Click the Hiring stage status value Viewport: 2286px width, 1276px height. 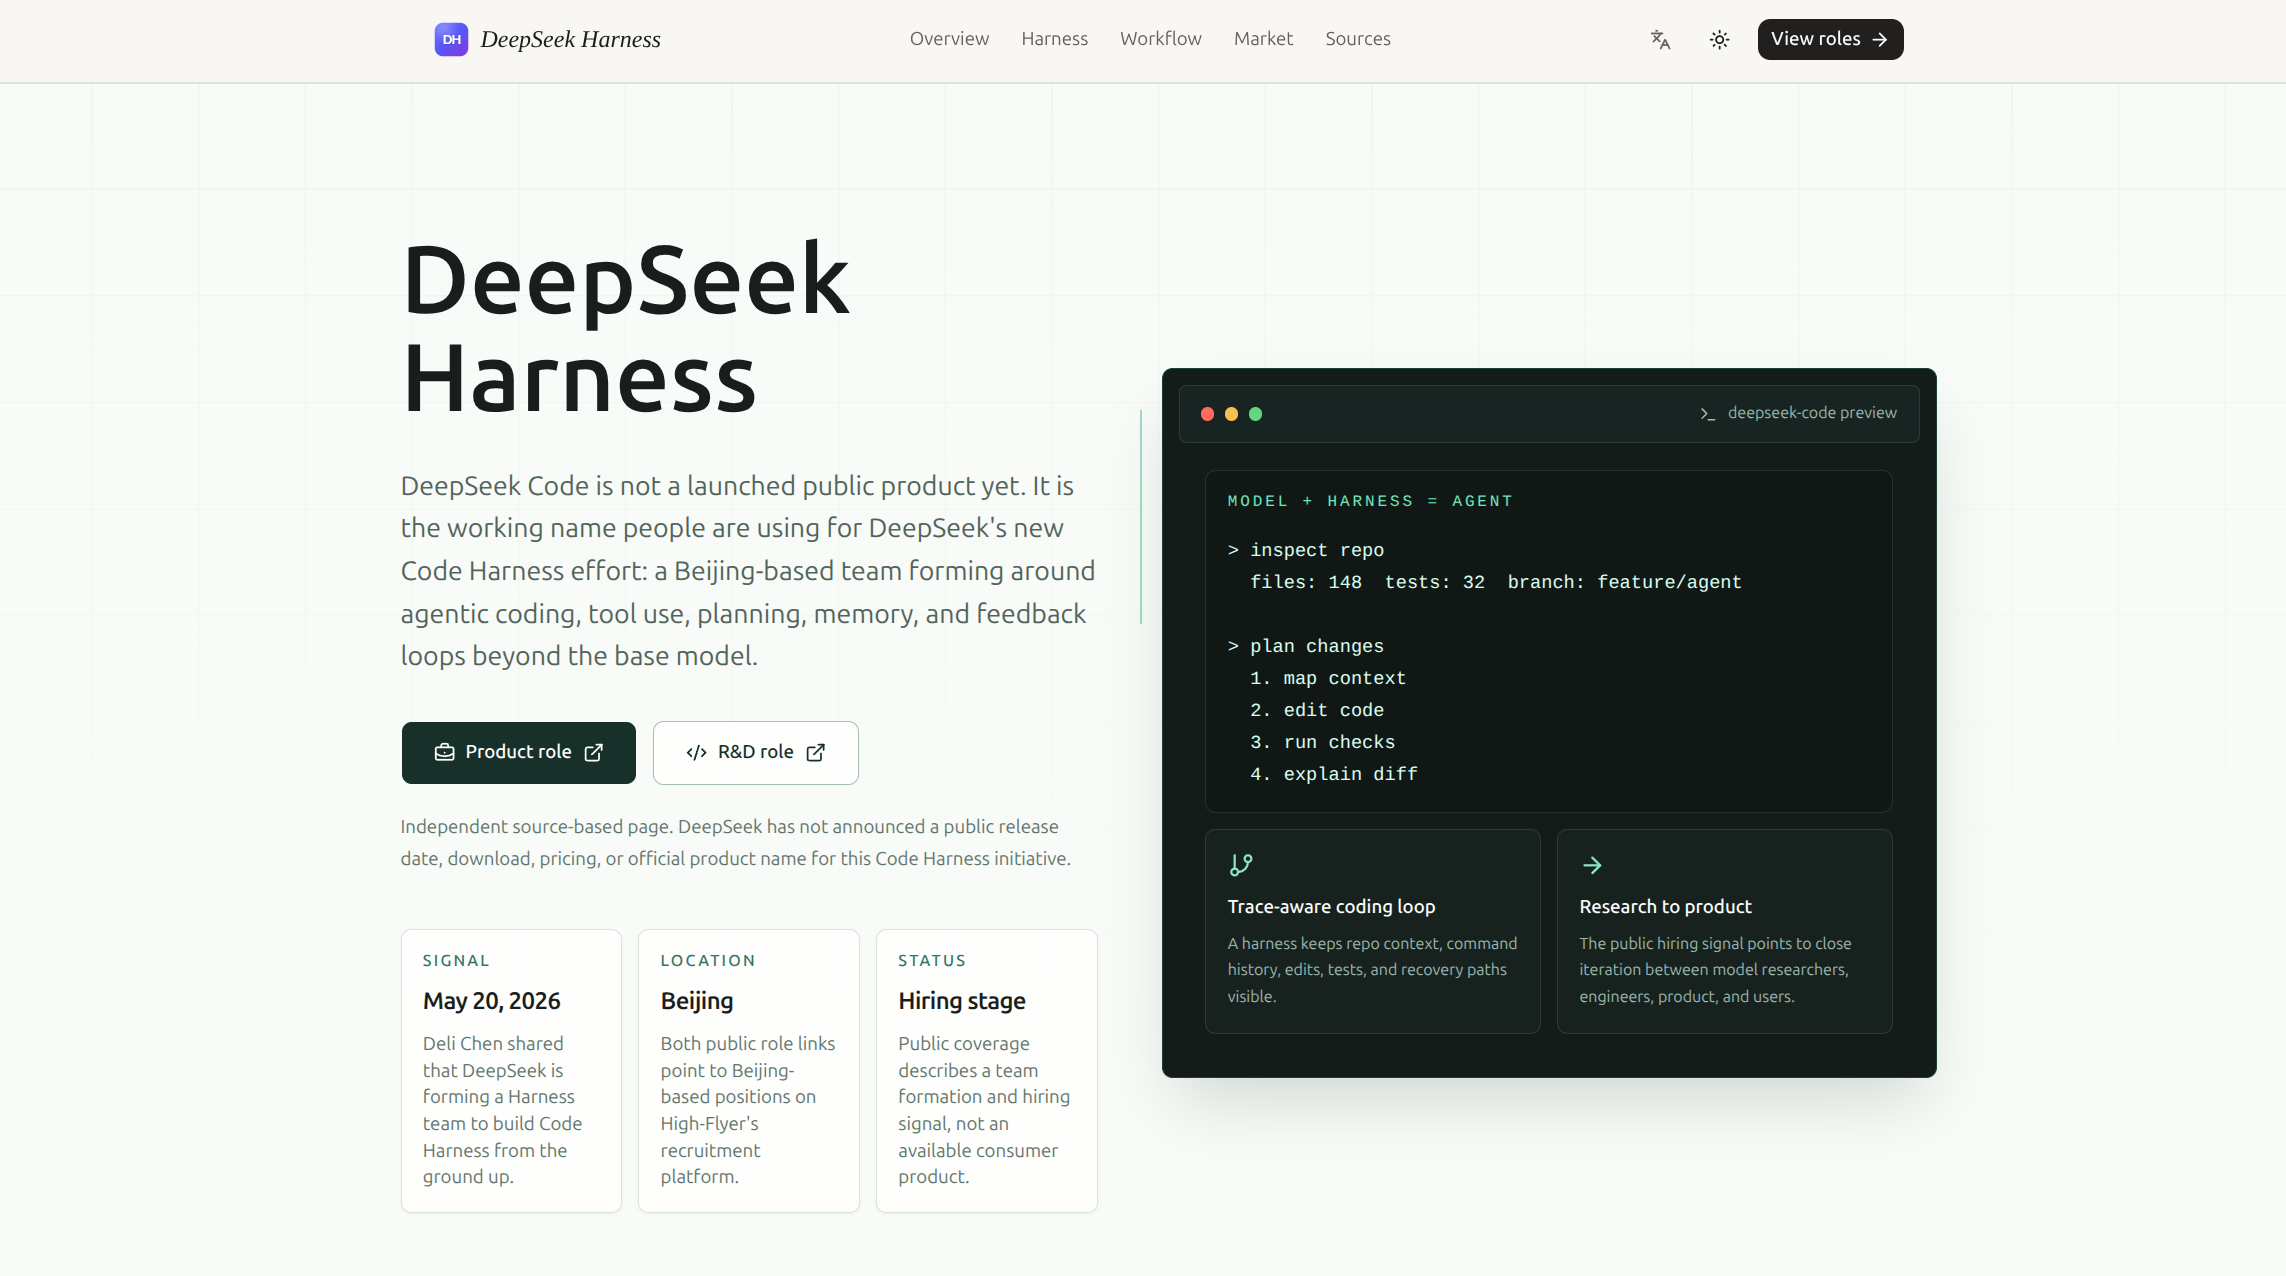[961, 1001]
